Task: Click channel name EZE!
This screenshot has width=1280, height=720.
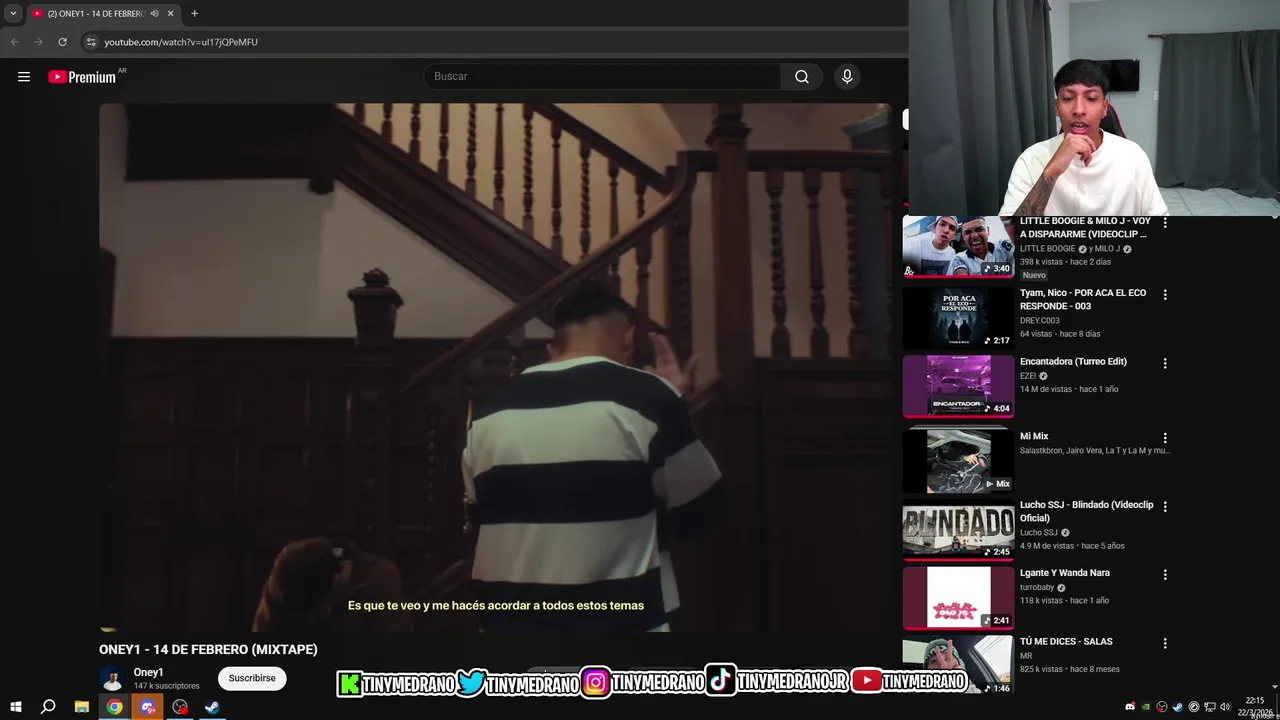Action: [x=1028, y=376]
